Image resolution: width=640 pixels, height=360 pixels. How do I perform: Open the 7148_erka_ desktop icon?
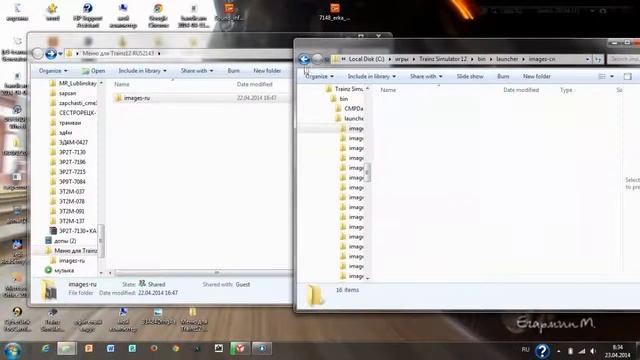(x=335, y=12)
